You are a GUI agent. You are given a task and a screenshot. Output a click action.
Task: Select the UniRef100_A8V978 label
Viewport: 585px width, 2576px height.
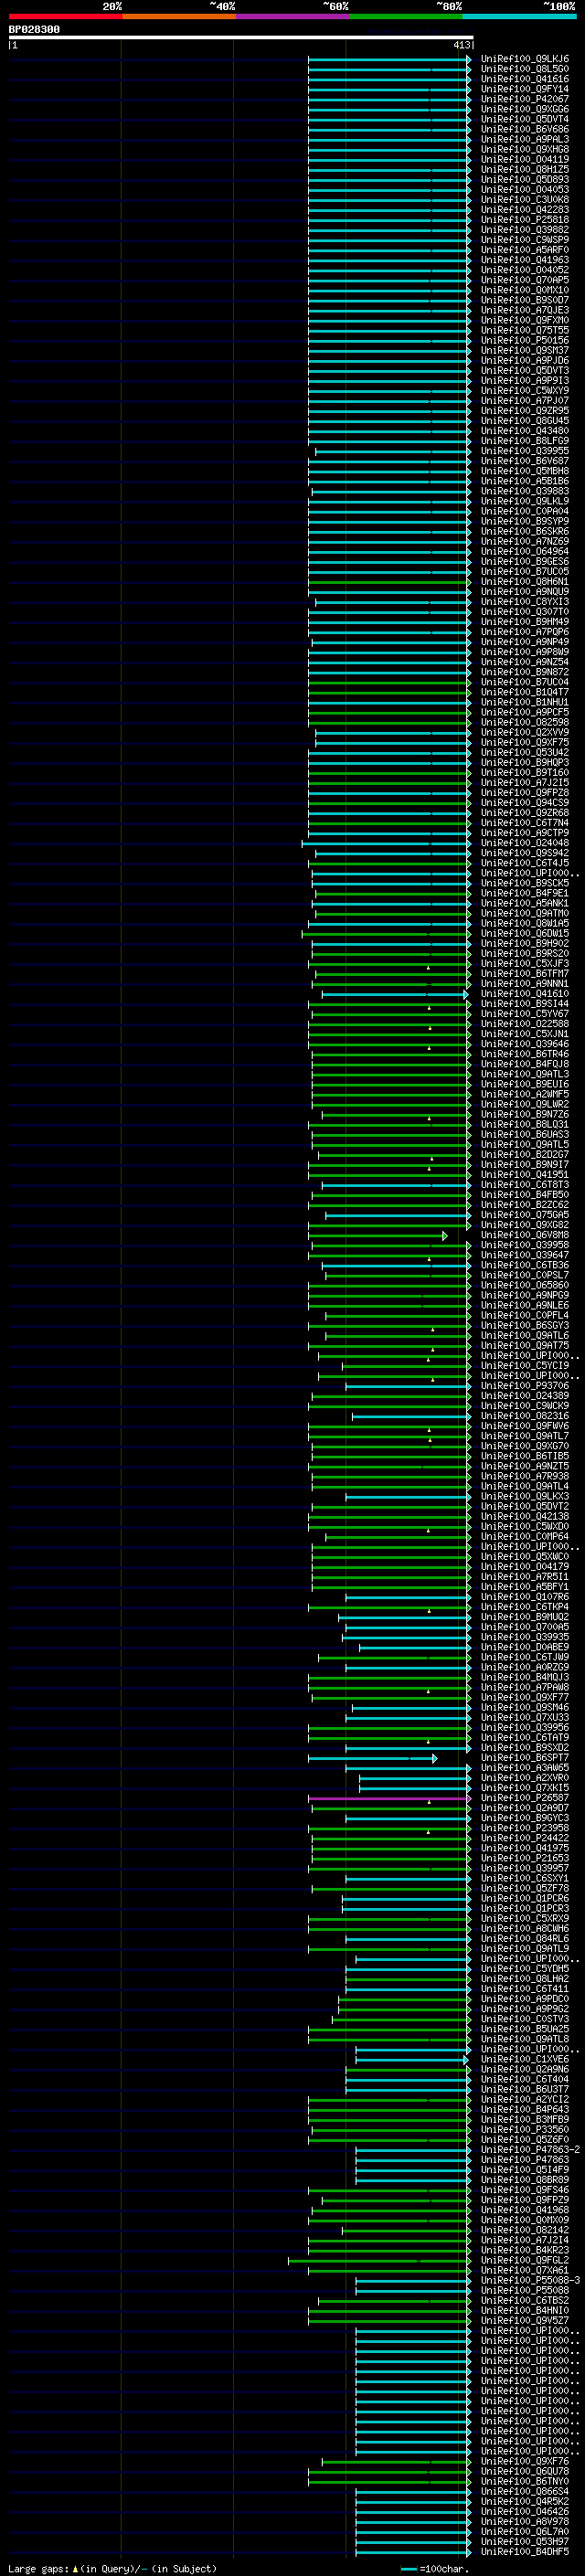point(524,2522)
